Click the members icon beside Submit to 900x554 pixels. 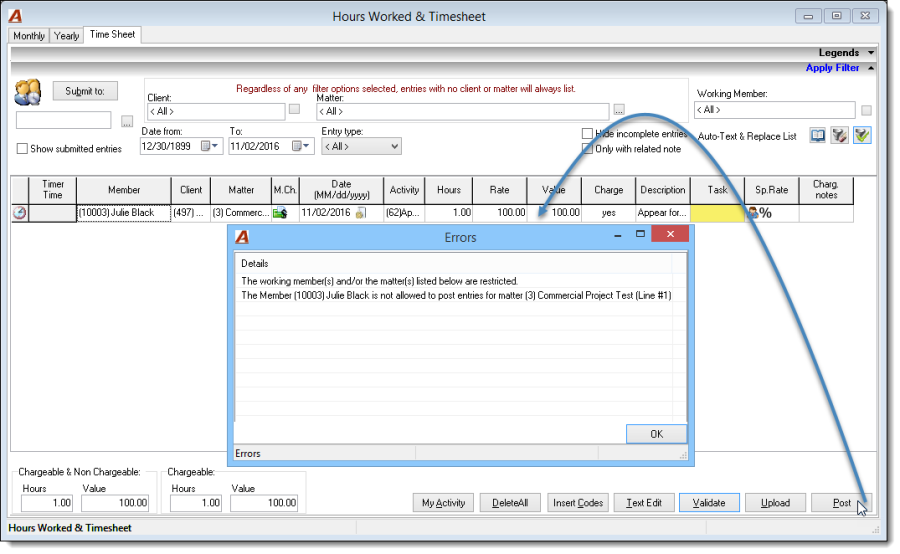28,92
